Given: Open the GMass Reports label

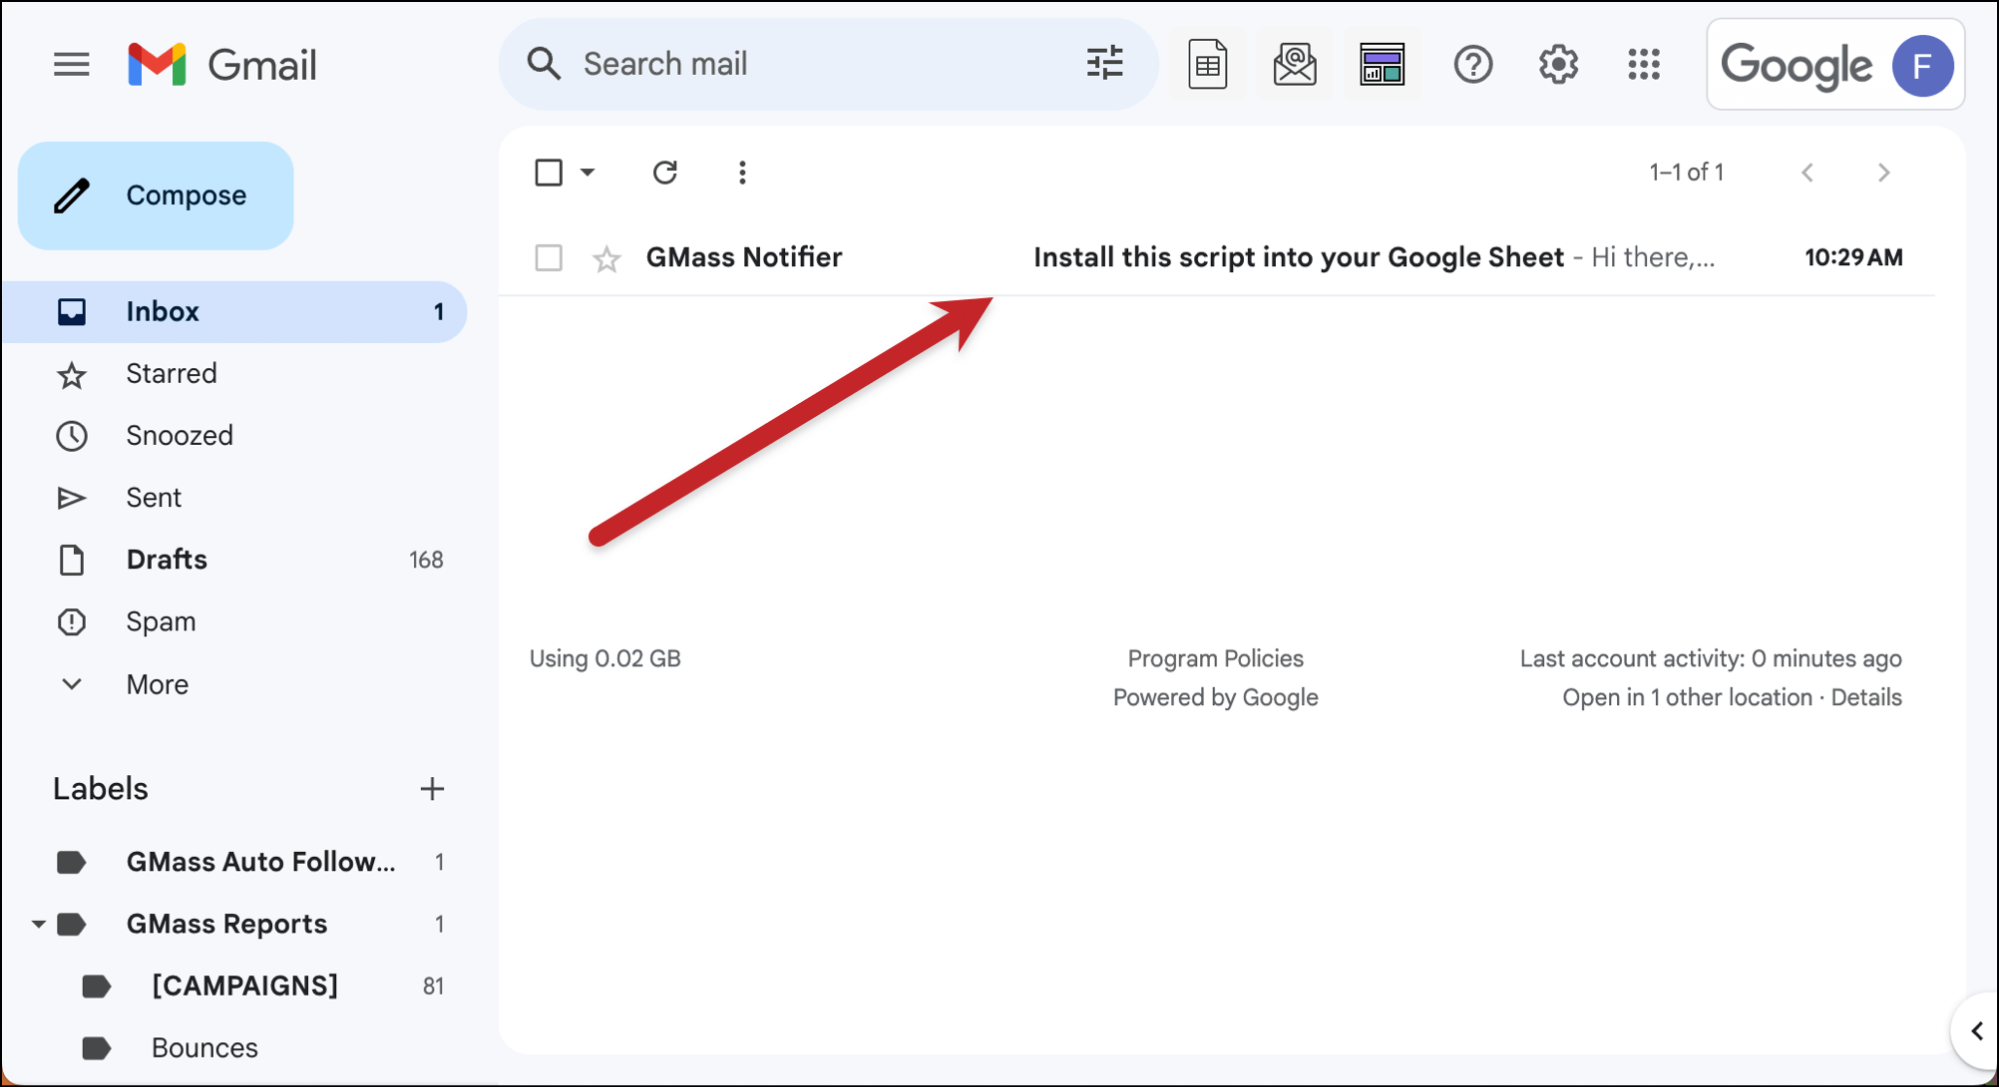Looking at the screenshot, I should (x=226, y=924).
